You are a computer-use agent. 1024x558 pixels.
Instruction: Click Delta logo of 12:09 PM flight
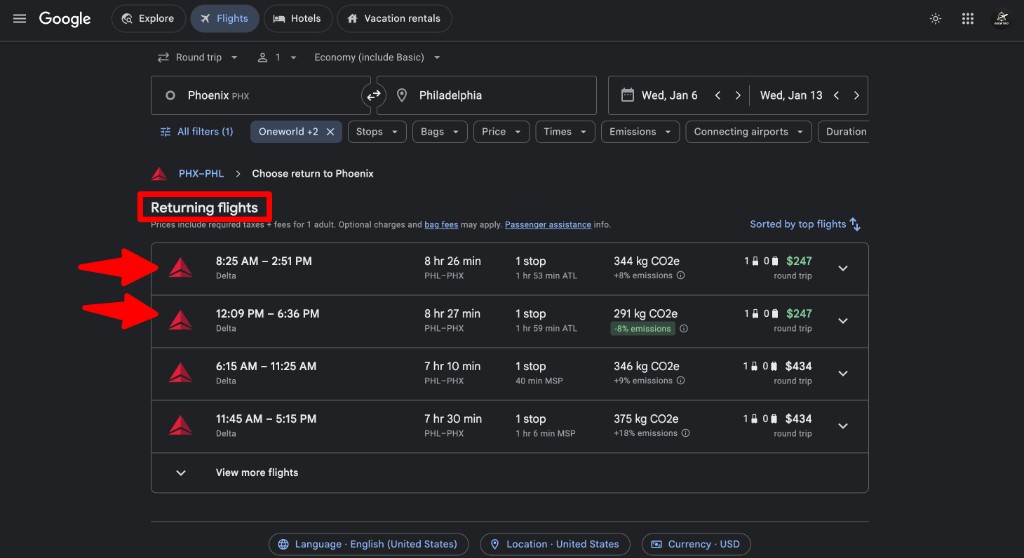(180, 320)
